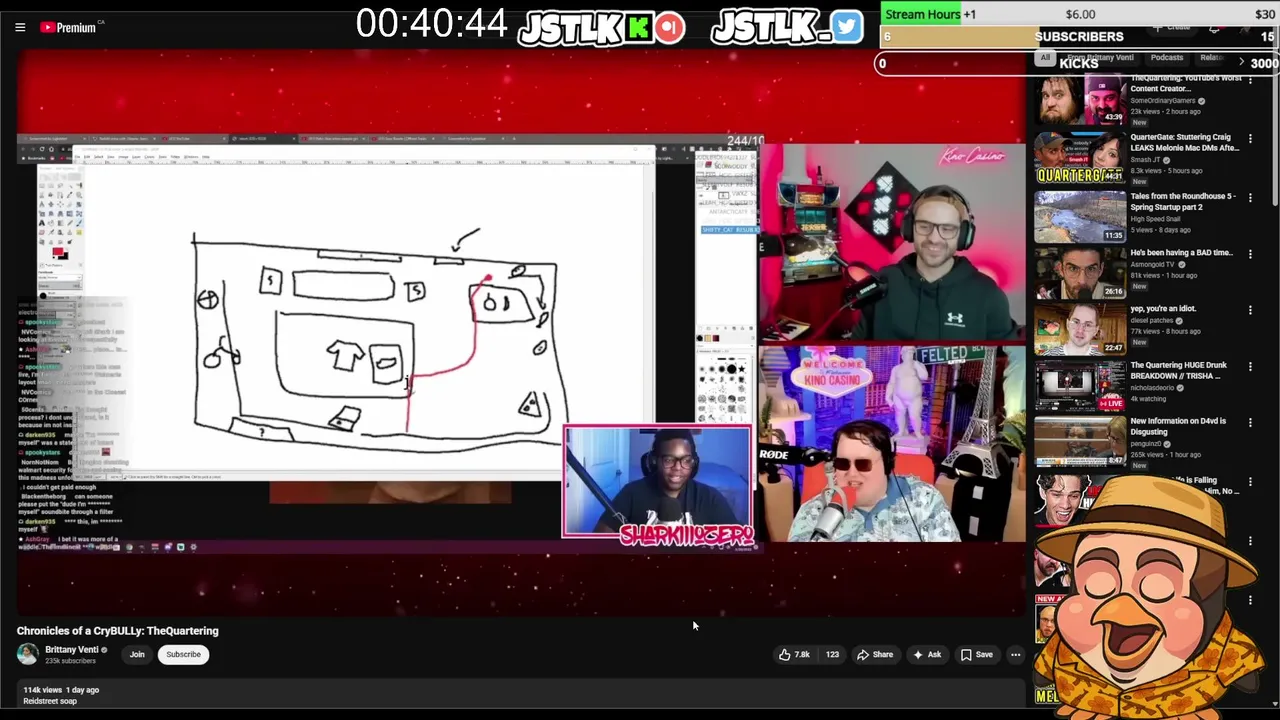Open title 'QuarterGate: Stuttering Craig LEAKS'
This screenshot has height=720, width=1280.
[1184, 143]
